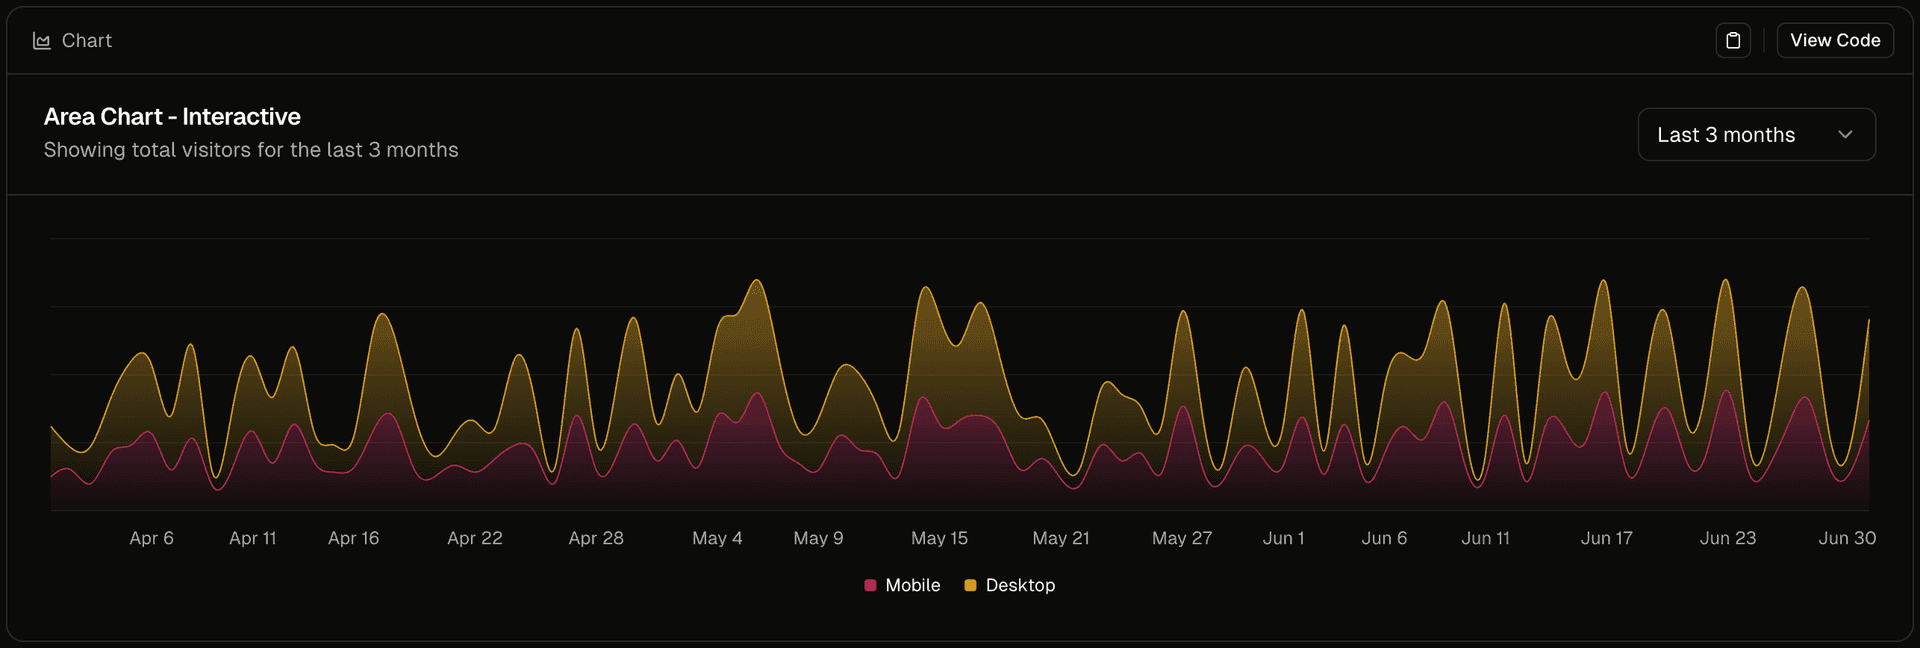Image resolution: width=1920 pixels, height=648 pixels.
Task: Click the chart subtitle about total visitors
Action: [251, 150]
